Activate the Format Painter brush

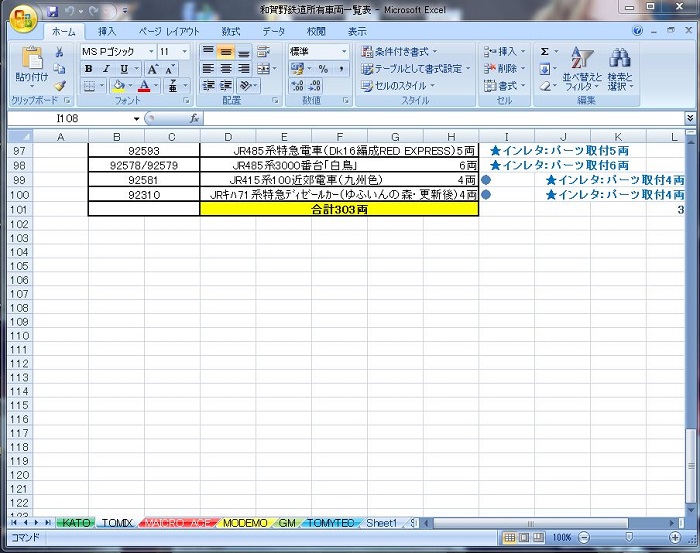click(x=59, y=85)
